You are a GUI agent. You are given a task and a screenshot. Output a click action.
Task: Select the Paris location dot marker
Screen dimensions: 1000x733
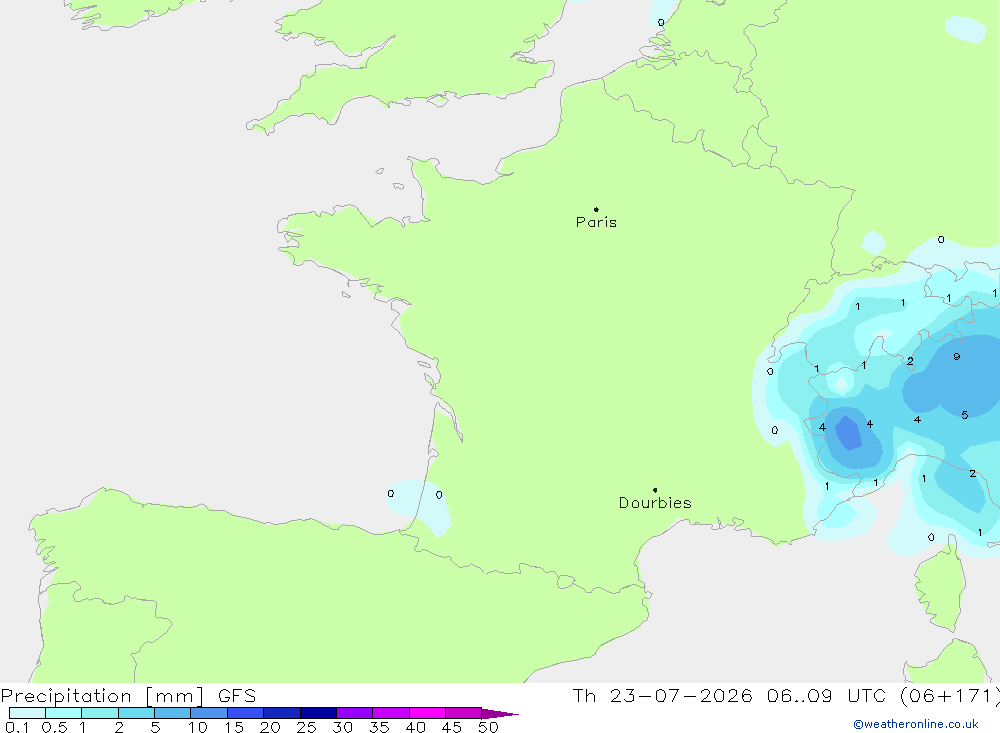click(x=596, y=209)
